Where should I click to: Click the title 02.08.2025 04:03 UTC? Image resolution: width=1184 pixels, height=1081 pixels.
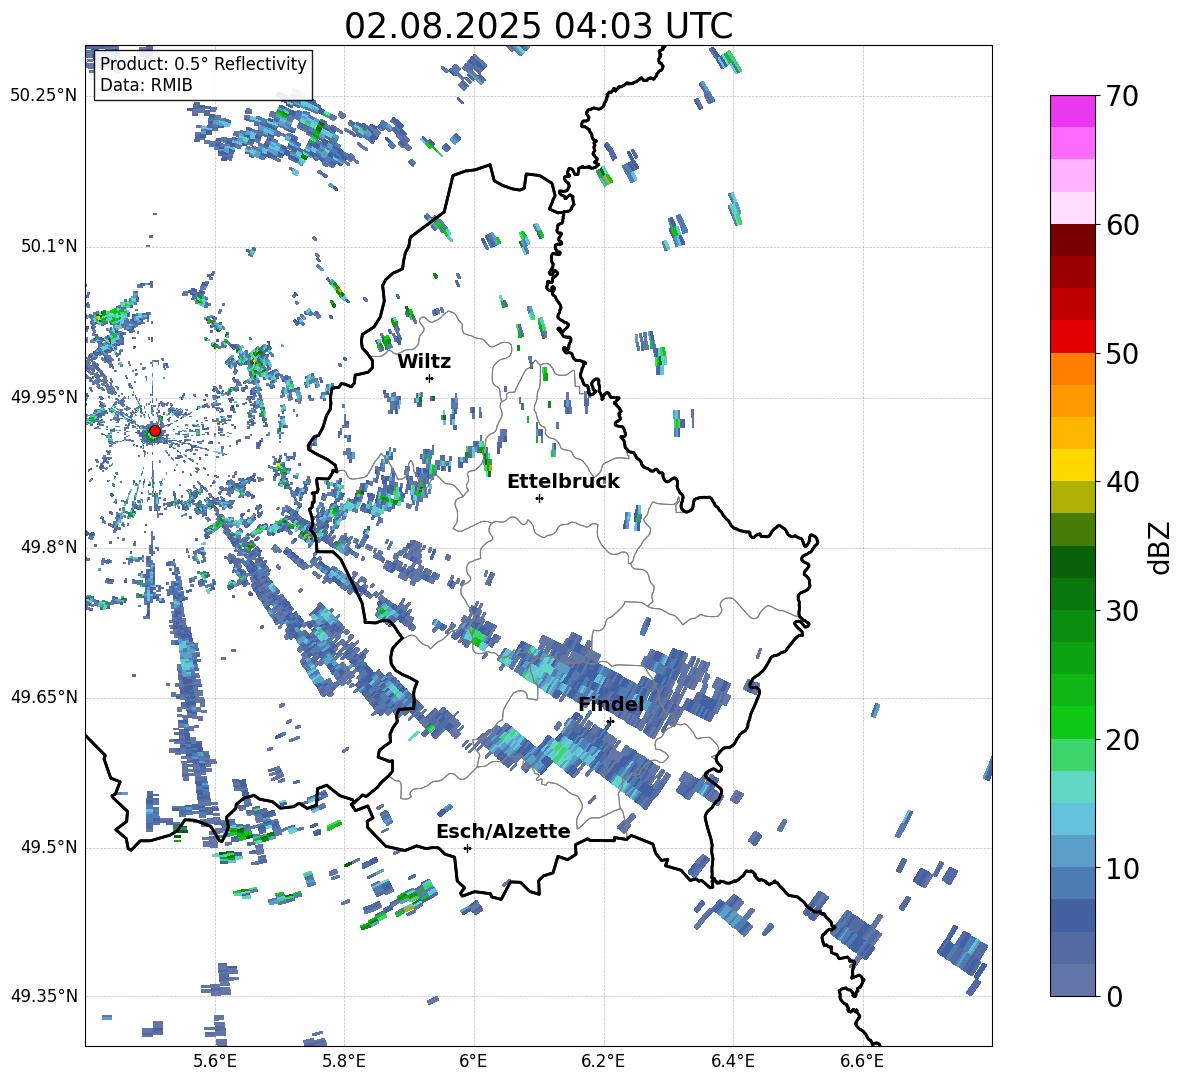click(538, 26)
